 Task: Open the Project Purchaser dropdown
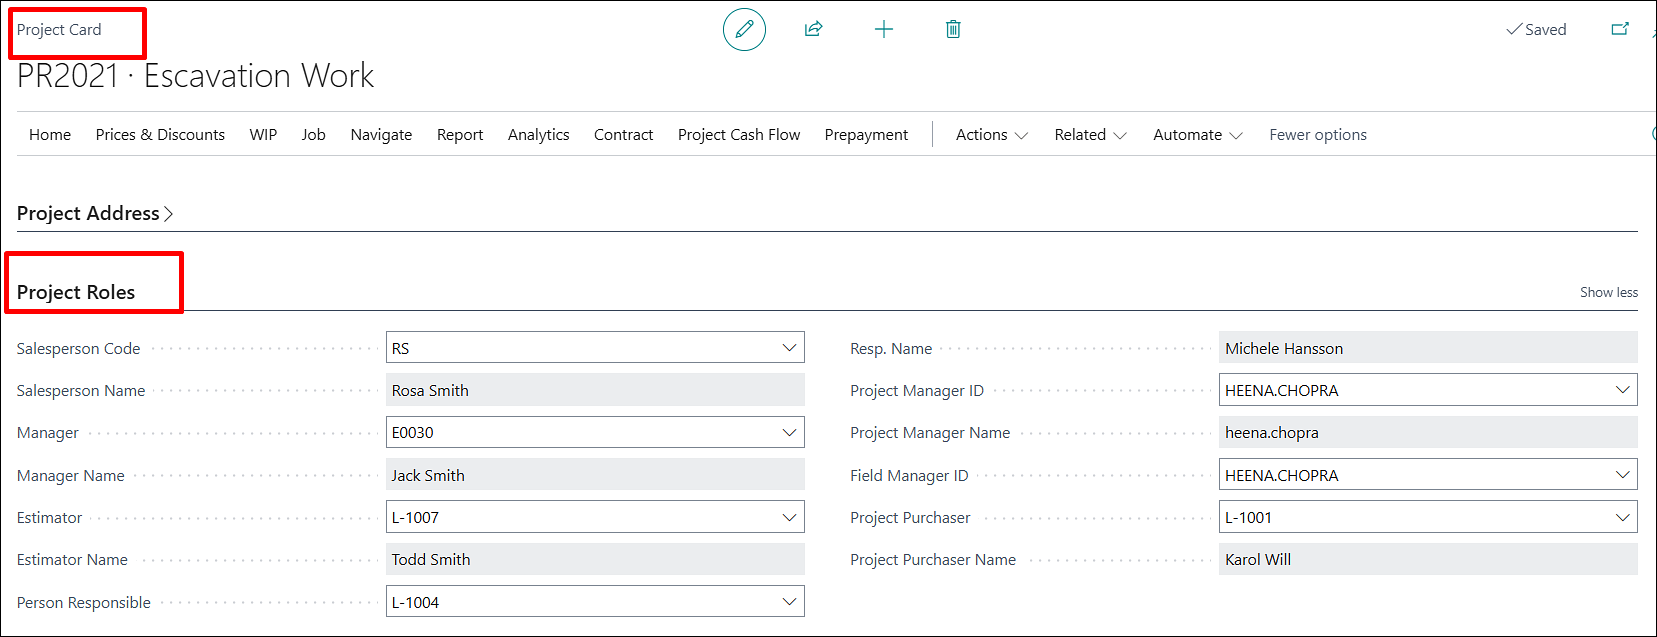point(1623,517)
